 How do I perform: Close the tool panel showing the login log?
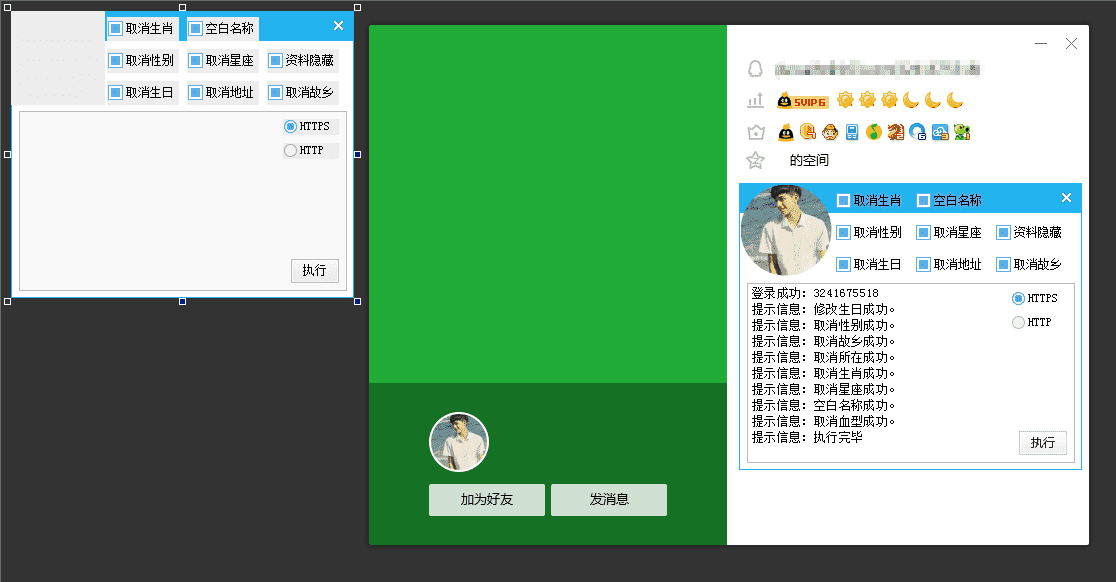point(1066,198)
